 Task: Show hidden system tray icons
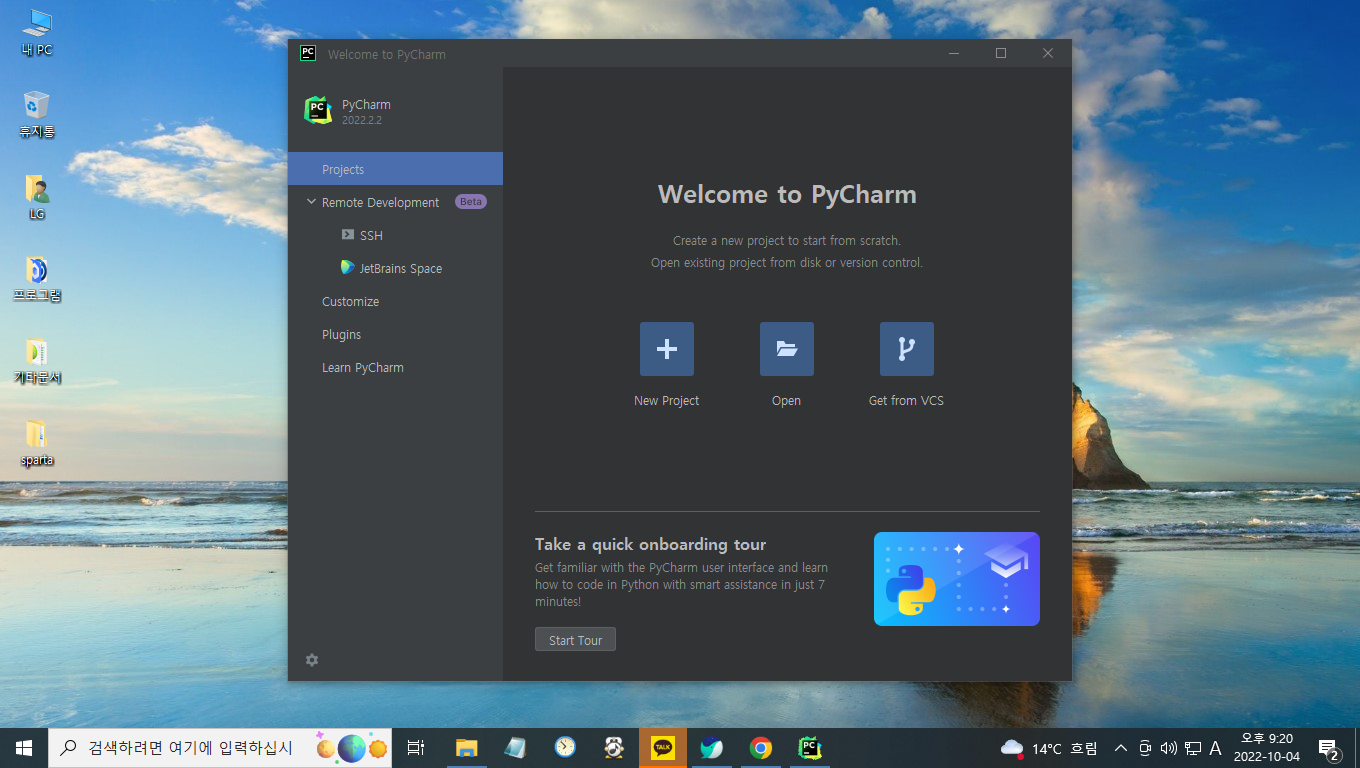pos(1121,748)
